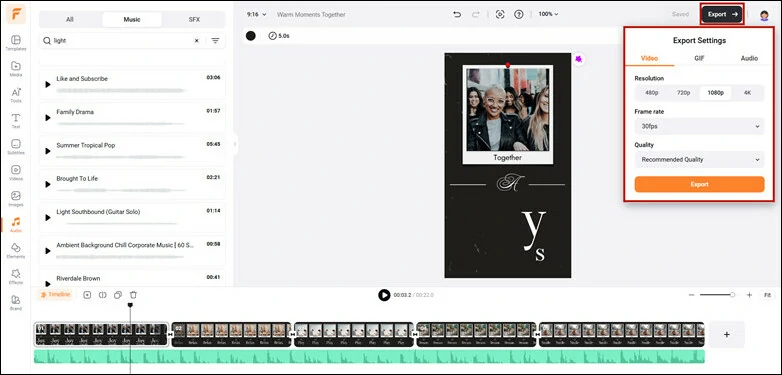Select the GIF export tab
The width and height of the screenshot is (782, 375).
click(x=699, y=58)
